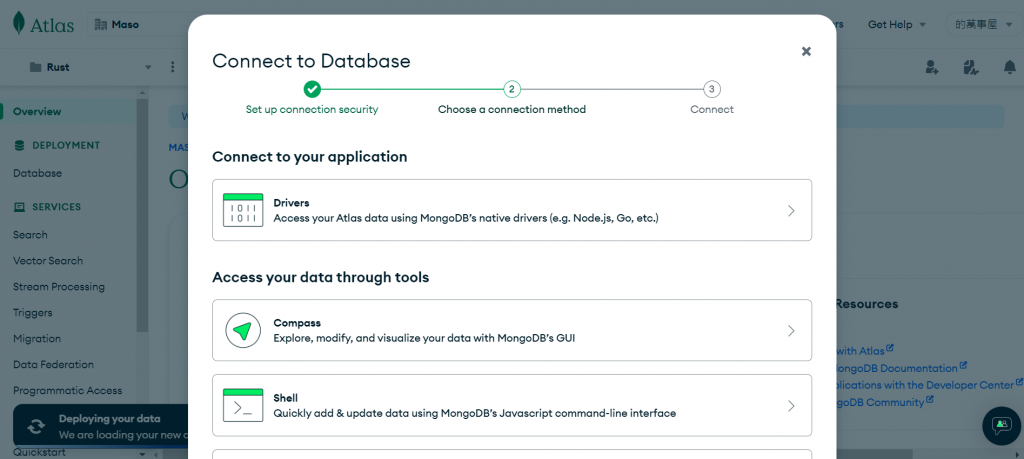This screenshot has width=1024, height=459.
Task: Click the Rust project three-dot options menu
Action: [x=172, y=67]
